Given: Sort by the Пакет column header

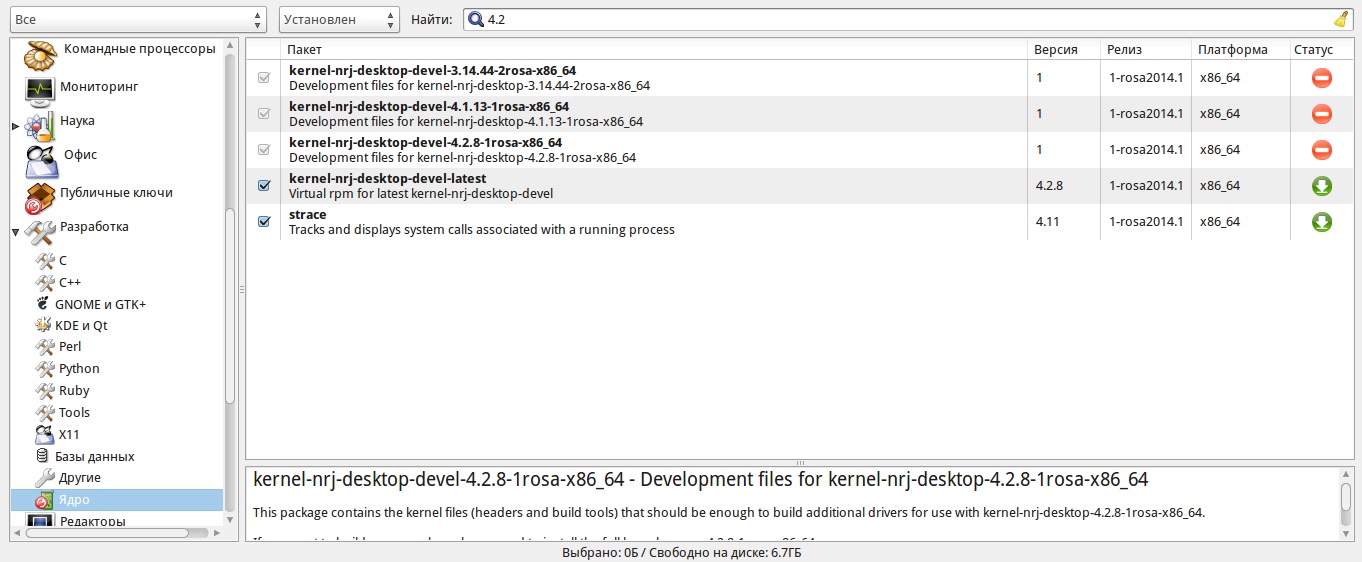Looking at the screenshot, I should [655, 49].
